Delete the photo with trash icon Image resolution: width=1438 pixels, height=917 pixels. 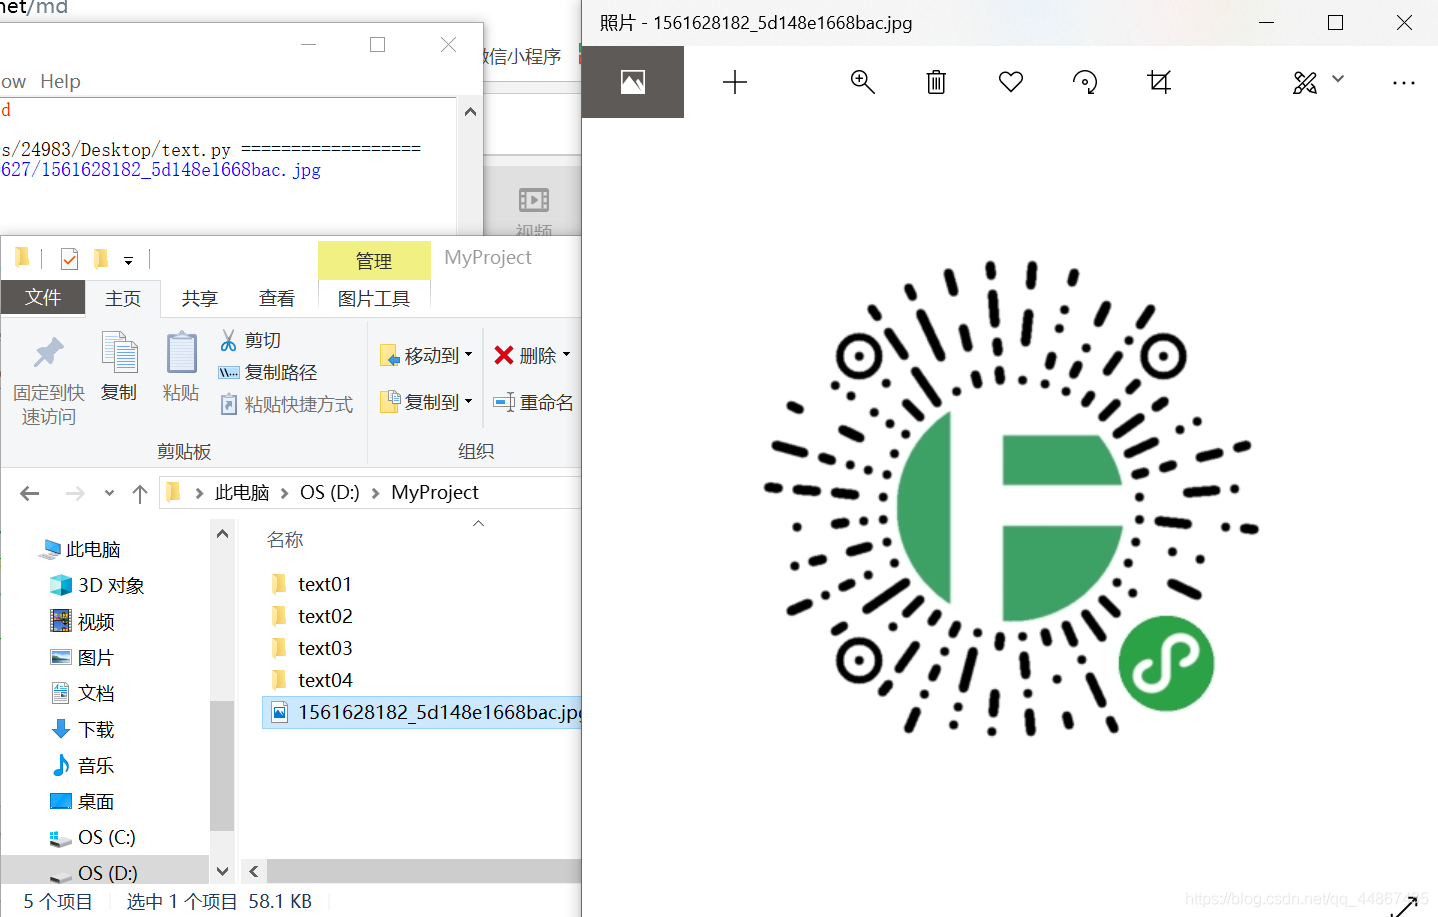(x=936, y=82)
